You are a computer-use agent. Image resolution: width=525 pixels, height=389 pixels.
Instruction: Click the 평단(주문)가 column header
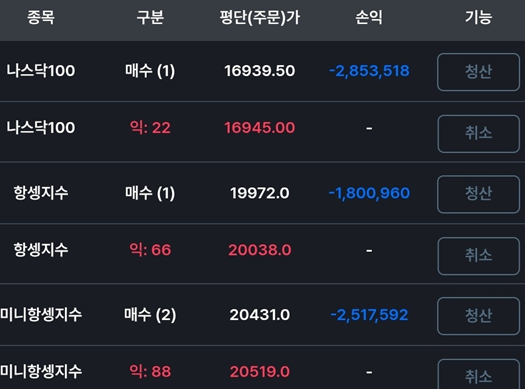point(259,17)
